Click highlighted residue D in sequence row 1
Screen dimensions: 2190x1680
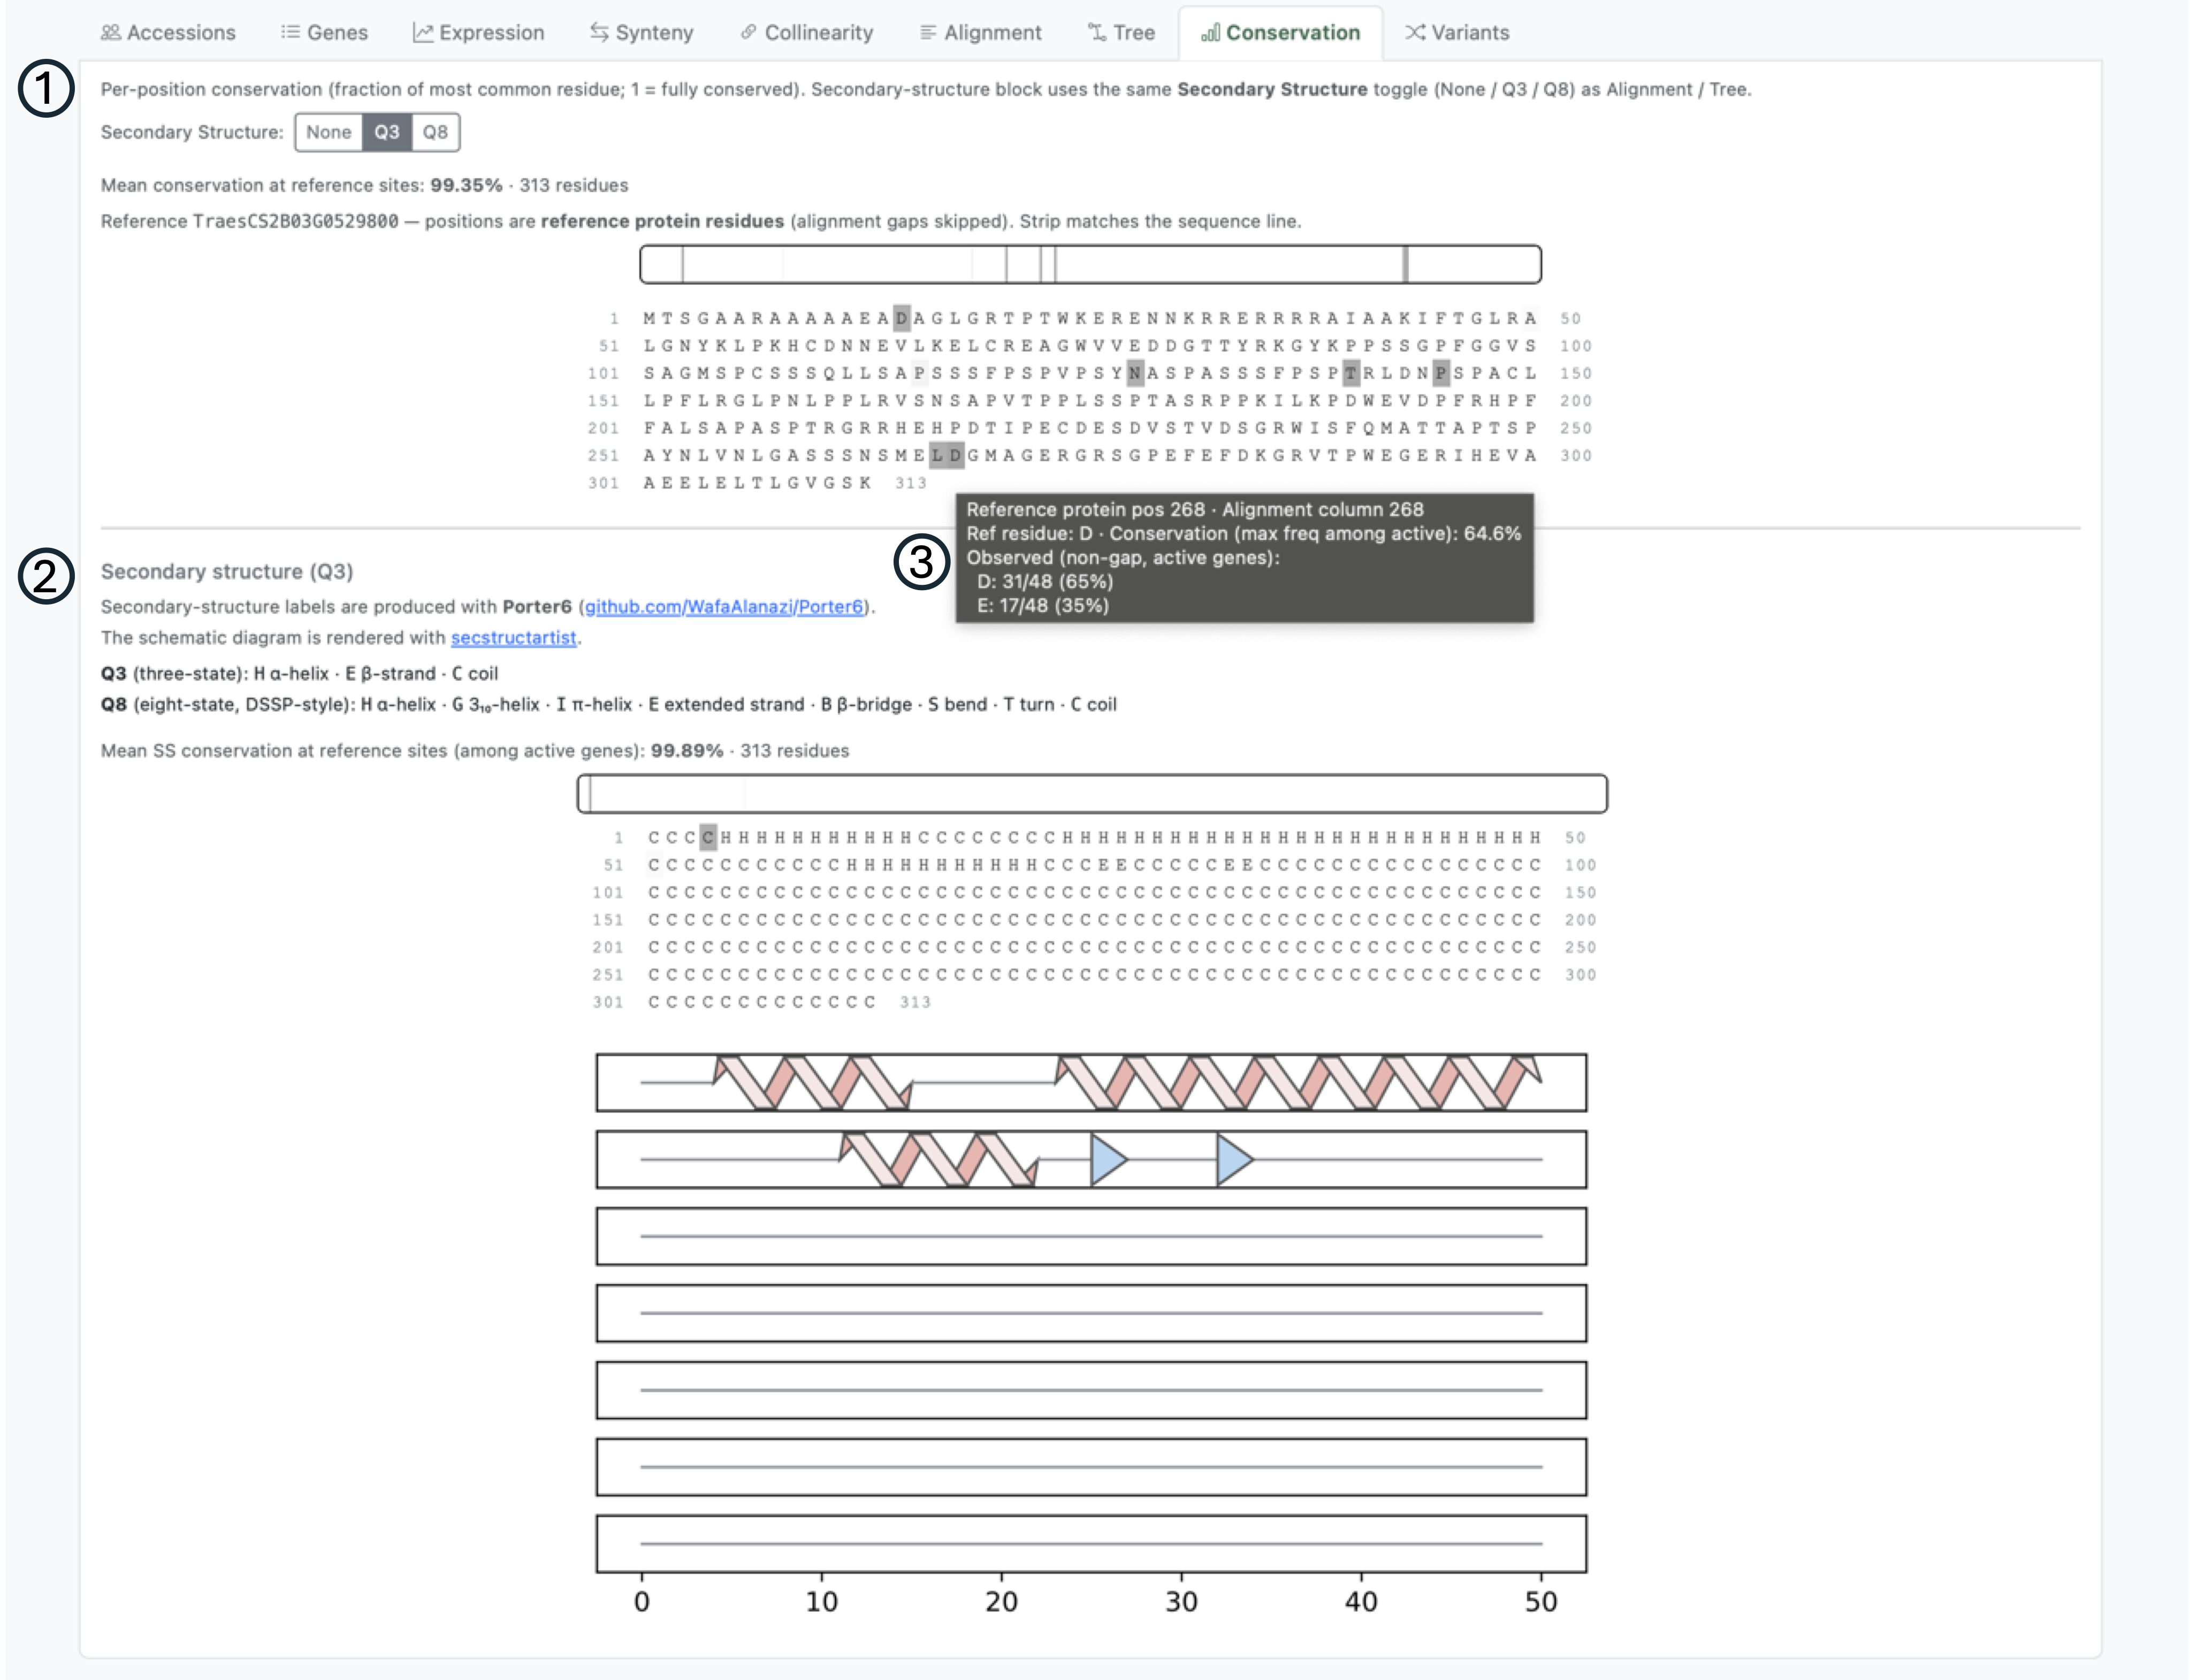pos(902,318)
